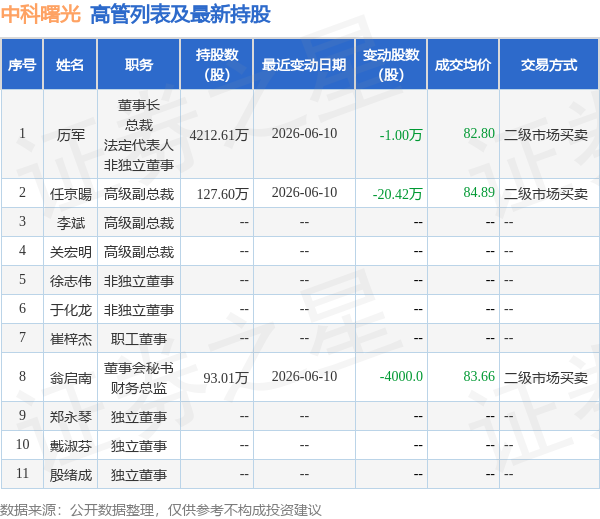Image resolution: width=600 pixels, height=519 pixels.
Task: Click the 数据来源 disclaimer footer text
Action: pyautogui.click(x=161, y=510)
